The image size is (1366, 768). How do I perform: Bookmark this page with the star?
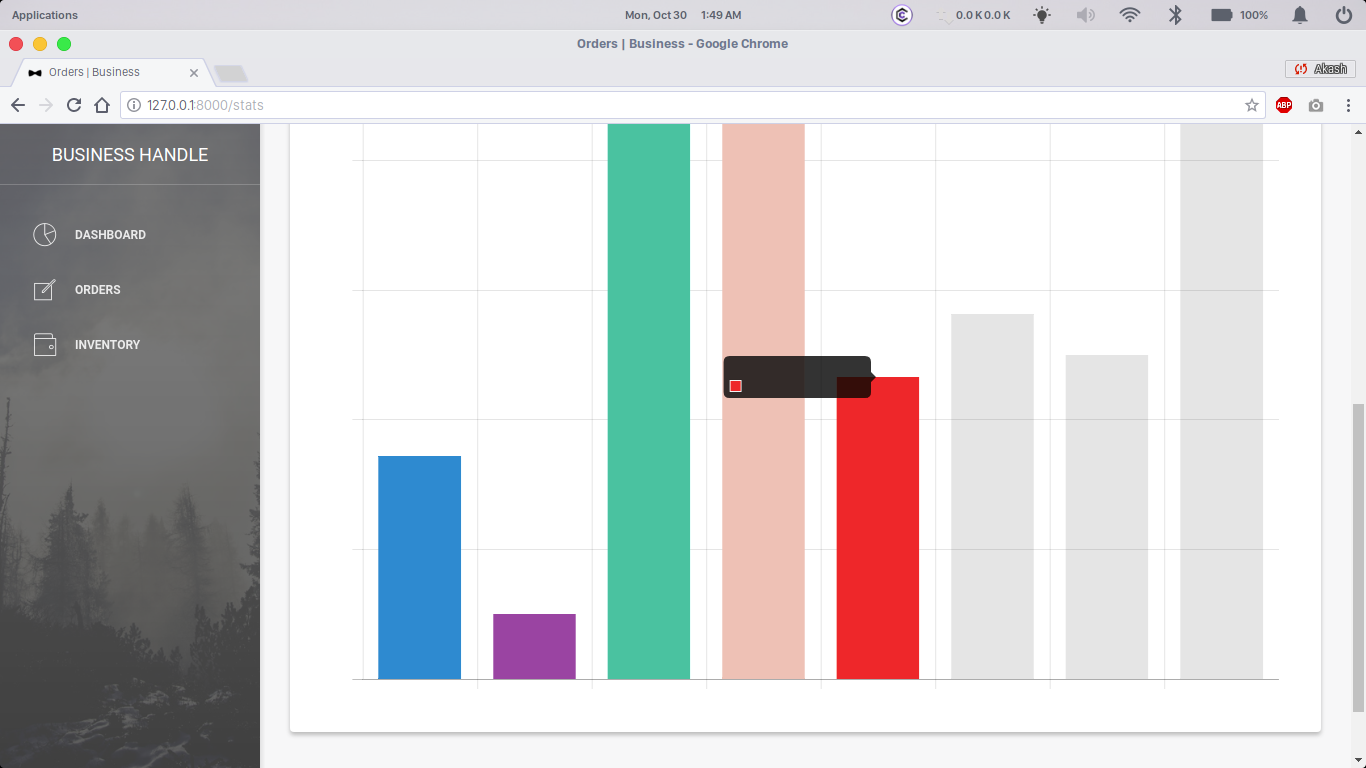1251,105
